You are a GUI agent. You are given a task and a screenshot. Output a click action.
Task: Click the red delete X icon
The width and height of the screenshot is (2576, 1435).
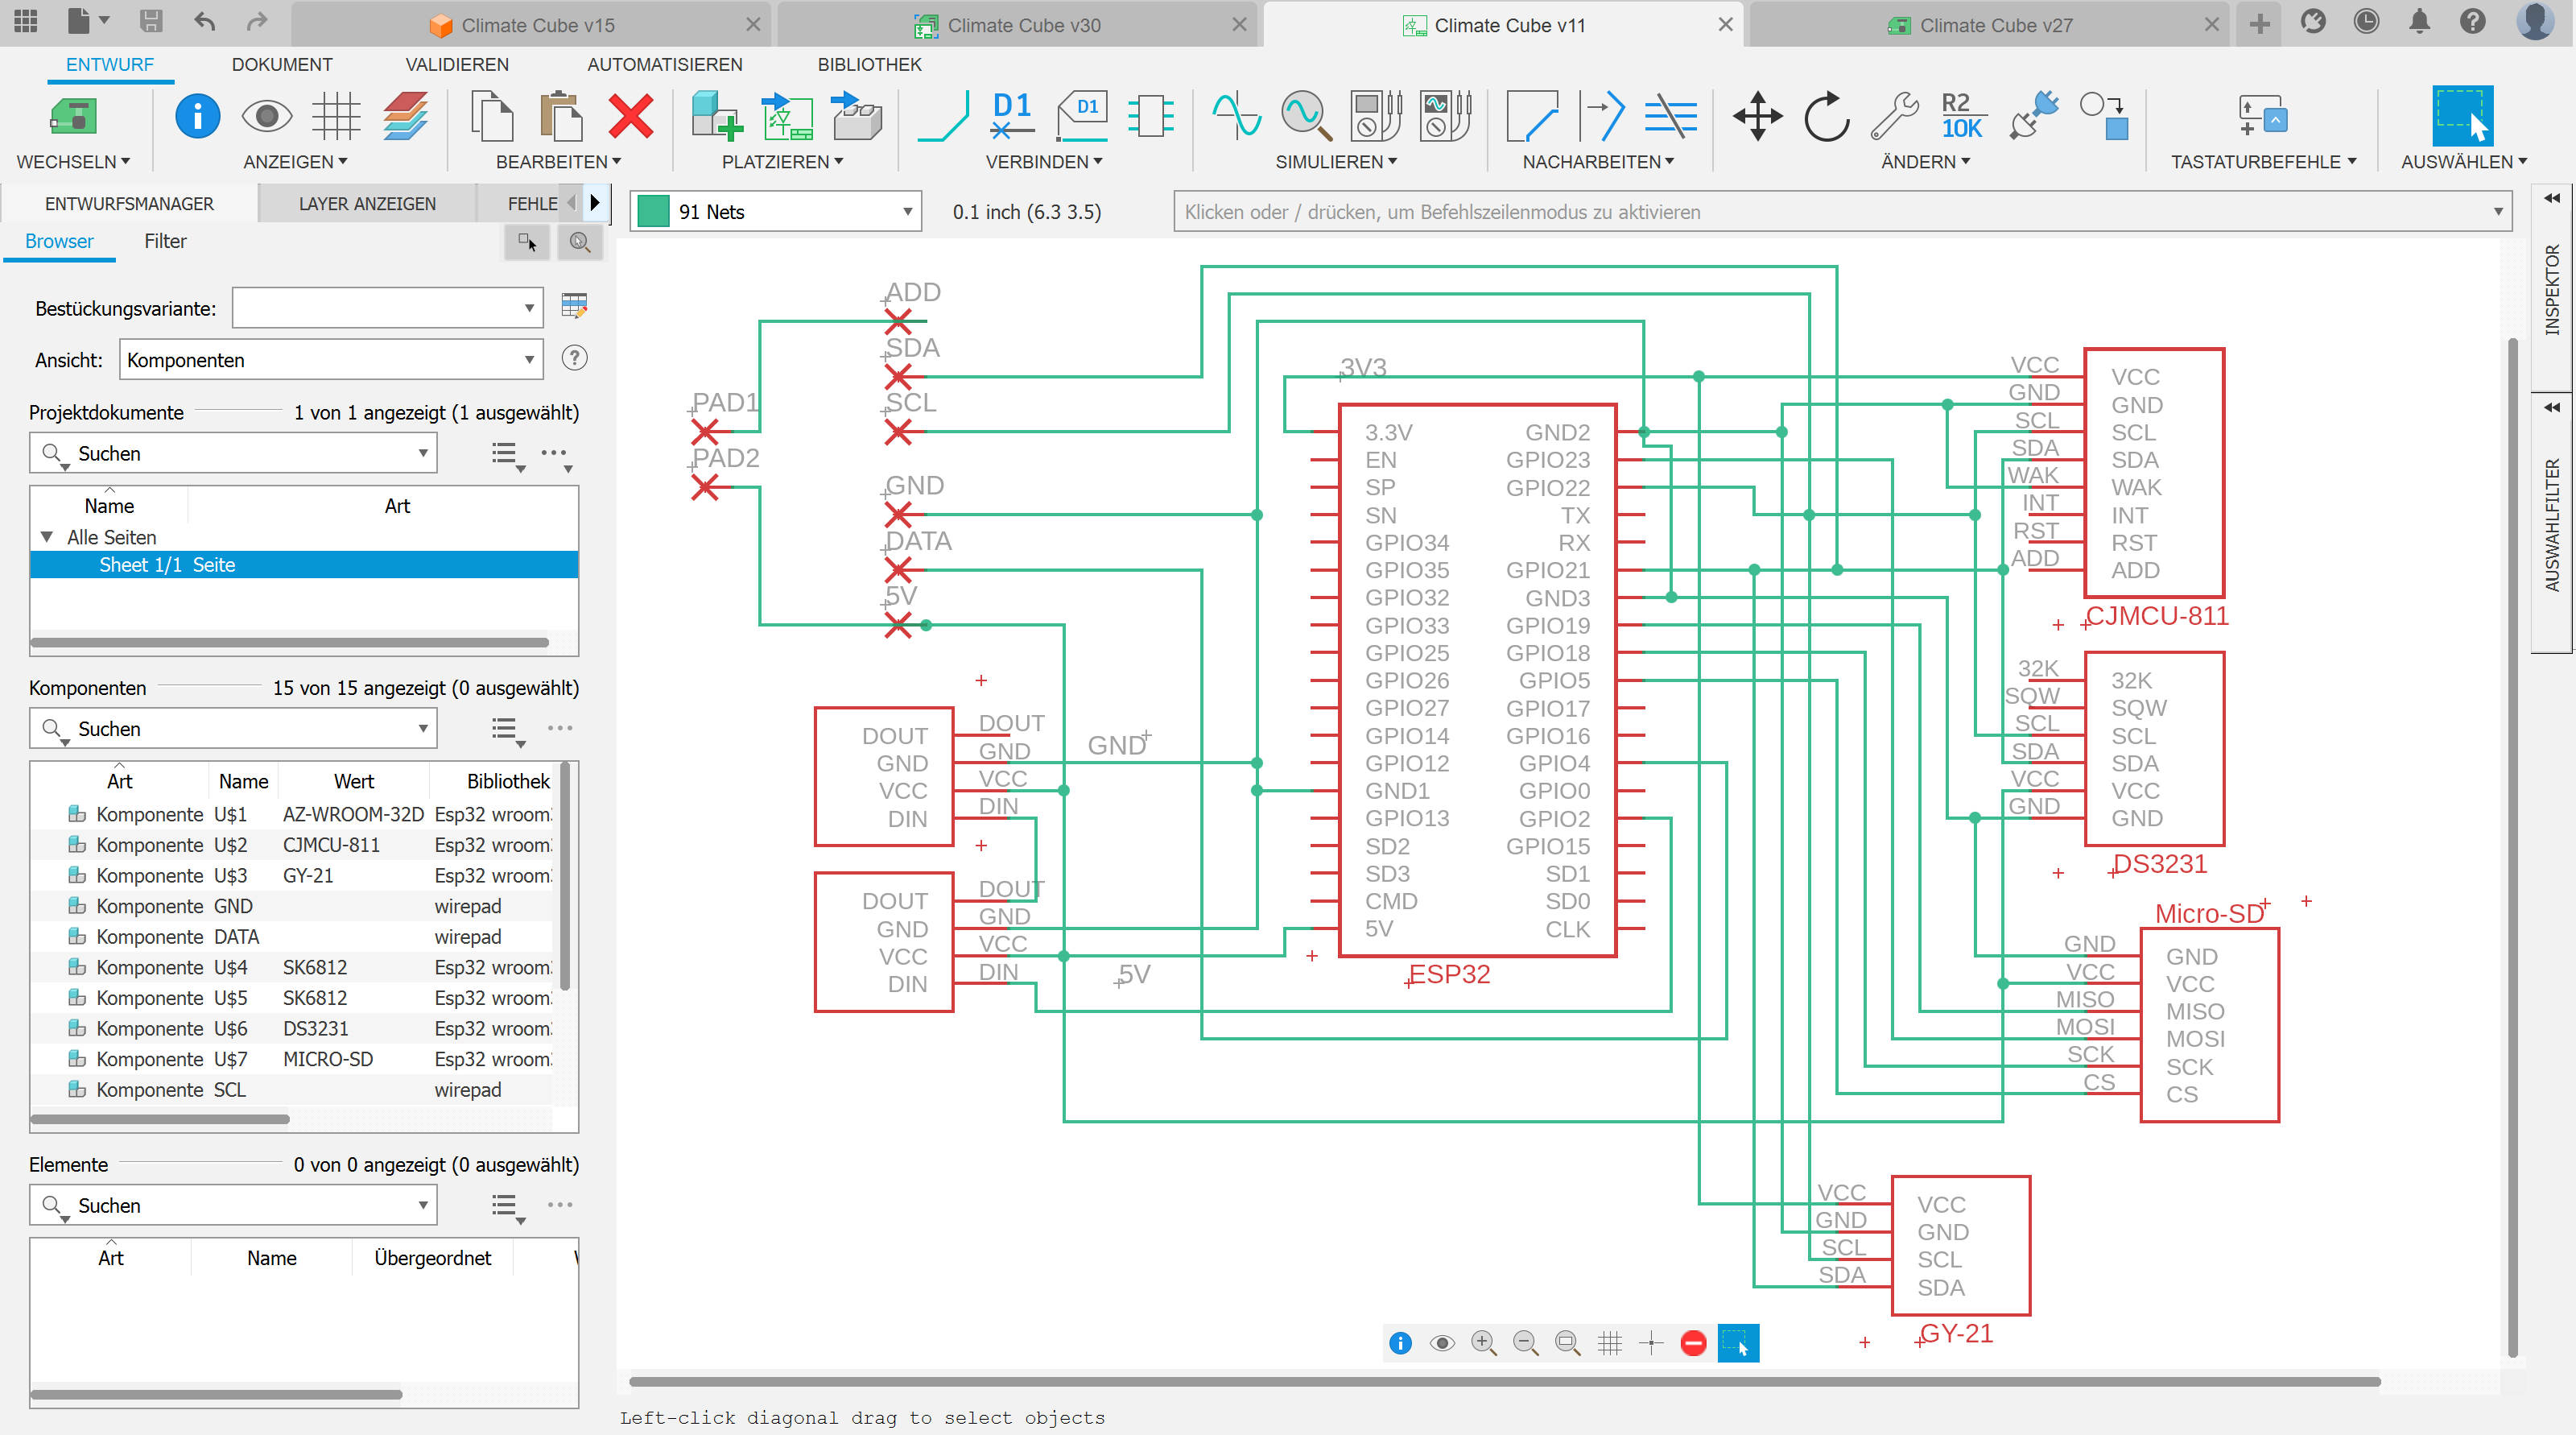pos(630,117)
